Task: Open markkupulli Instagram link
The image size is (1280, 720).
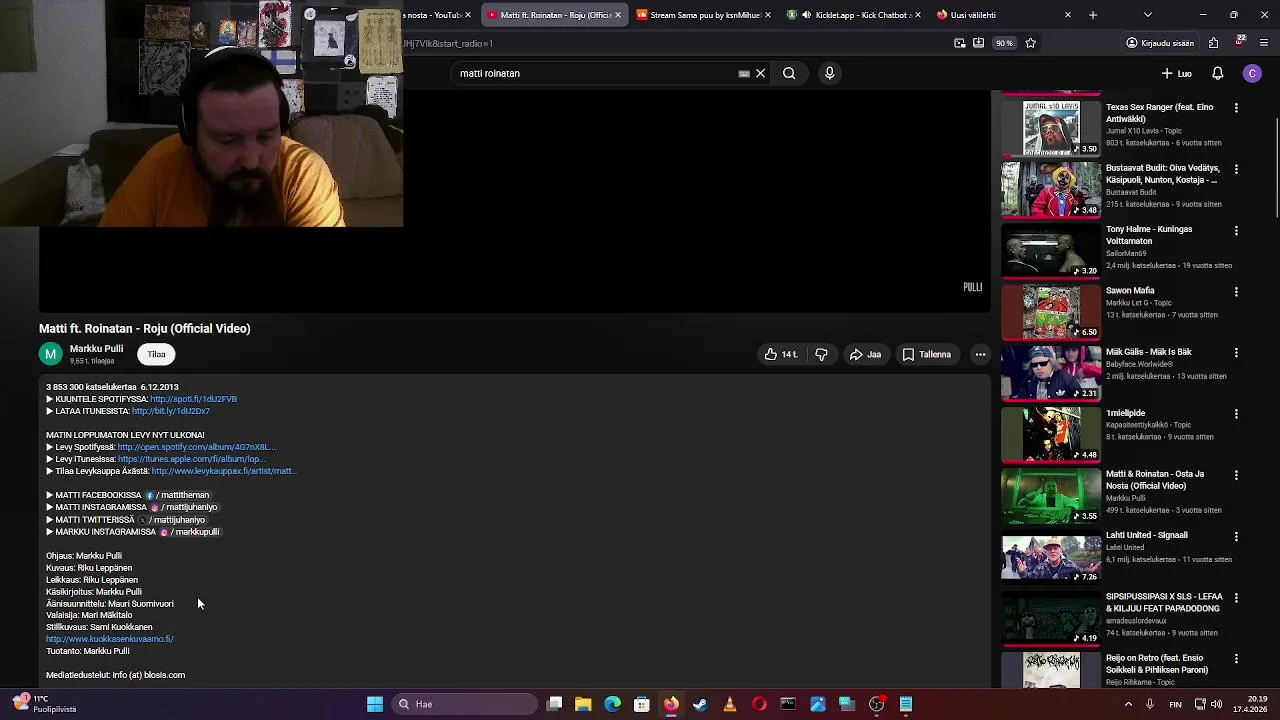Action: pyautogui.click(x=190, y=532)
